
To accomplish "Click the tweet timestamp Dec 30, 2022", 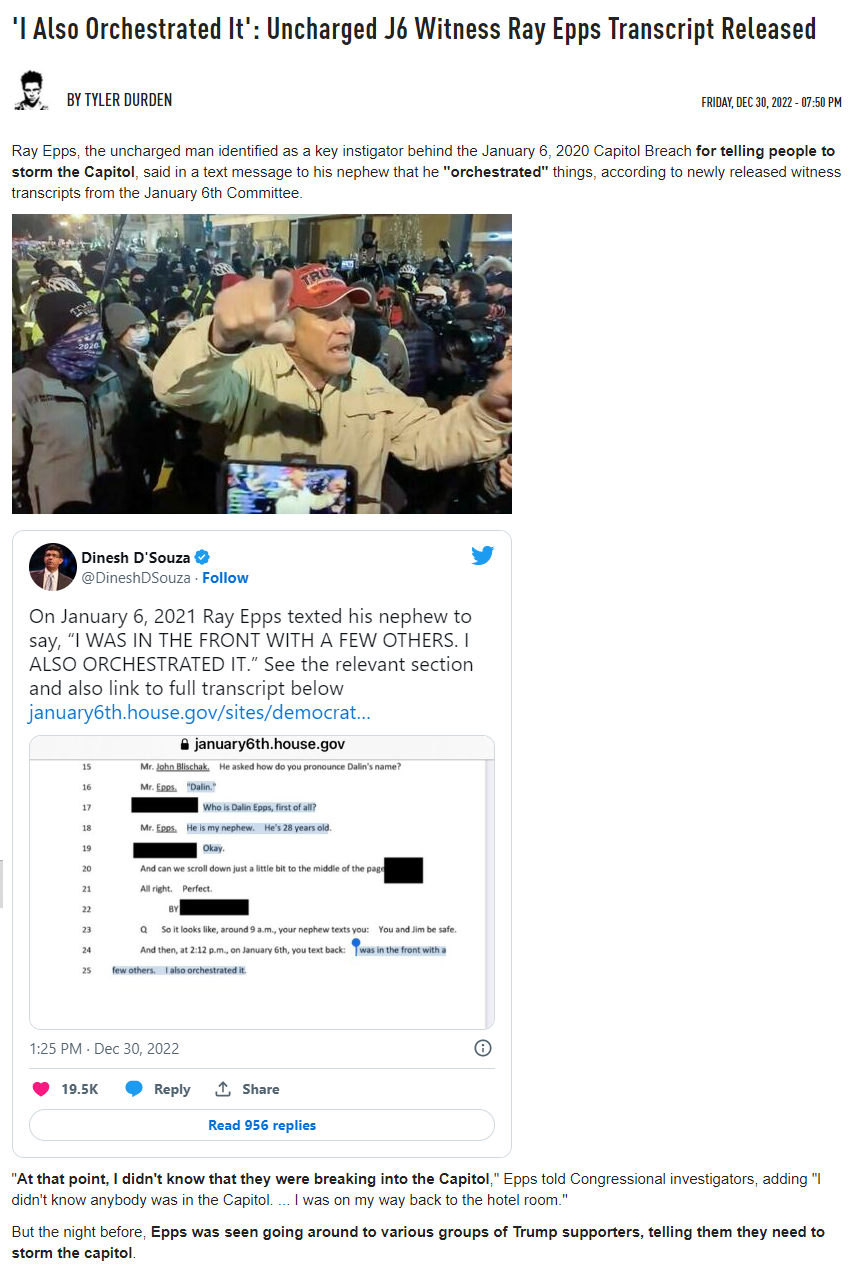I will tap(104, 1048).
